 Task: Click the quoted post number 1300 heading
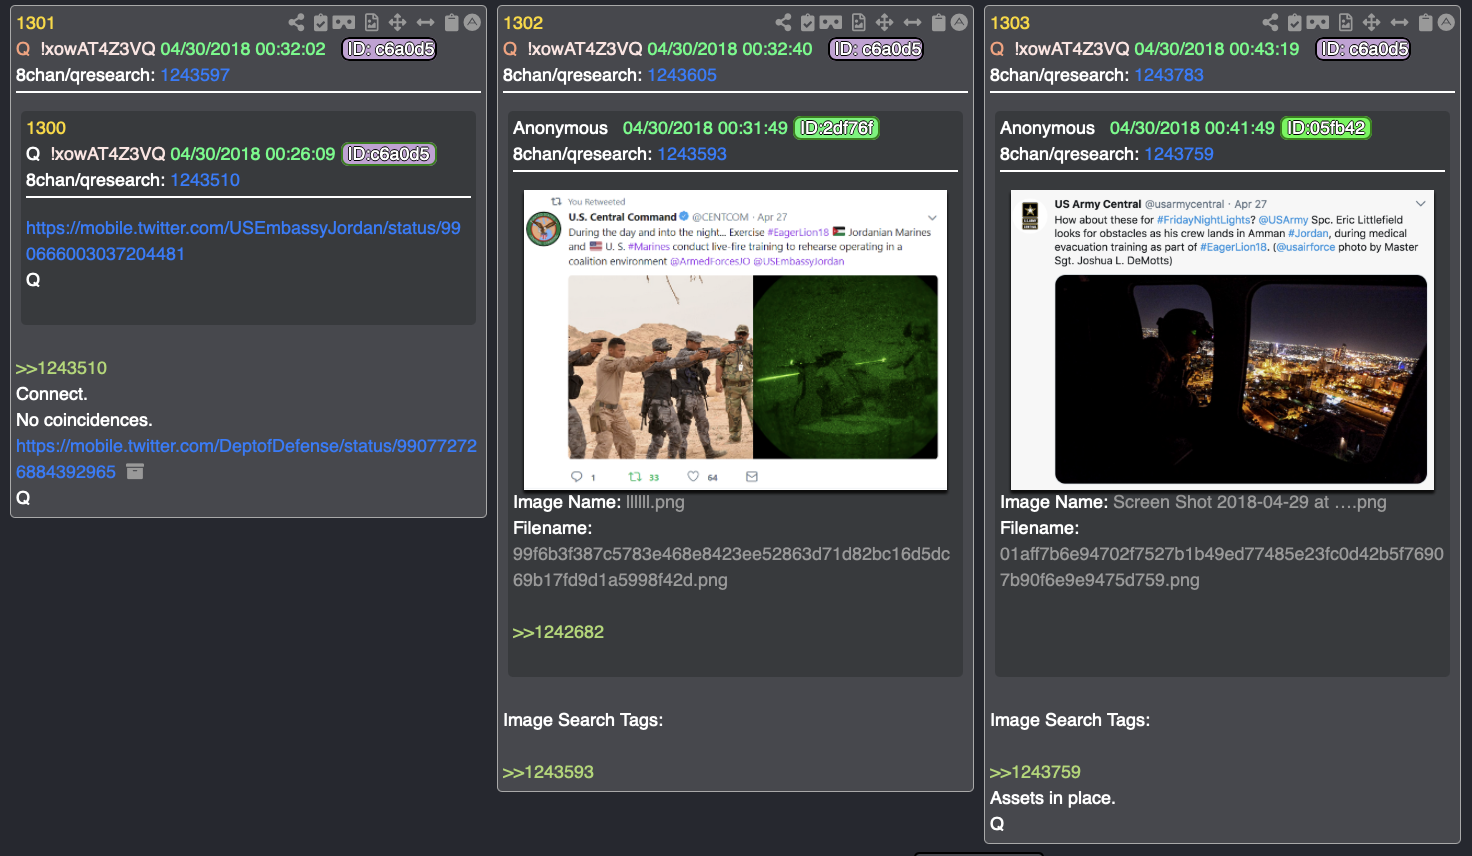coord(46,128)
